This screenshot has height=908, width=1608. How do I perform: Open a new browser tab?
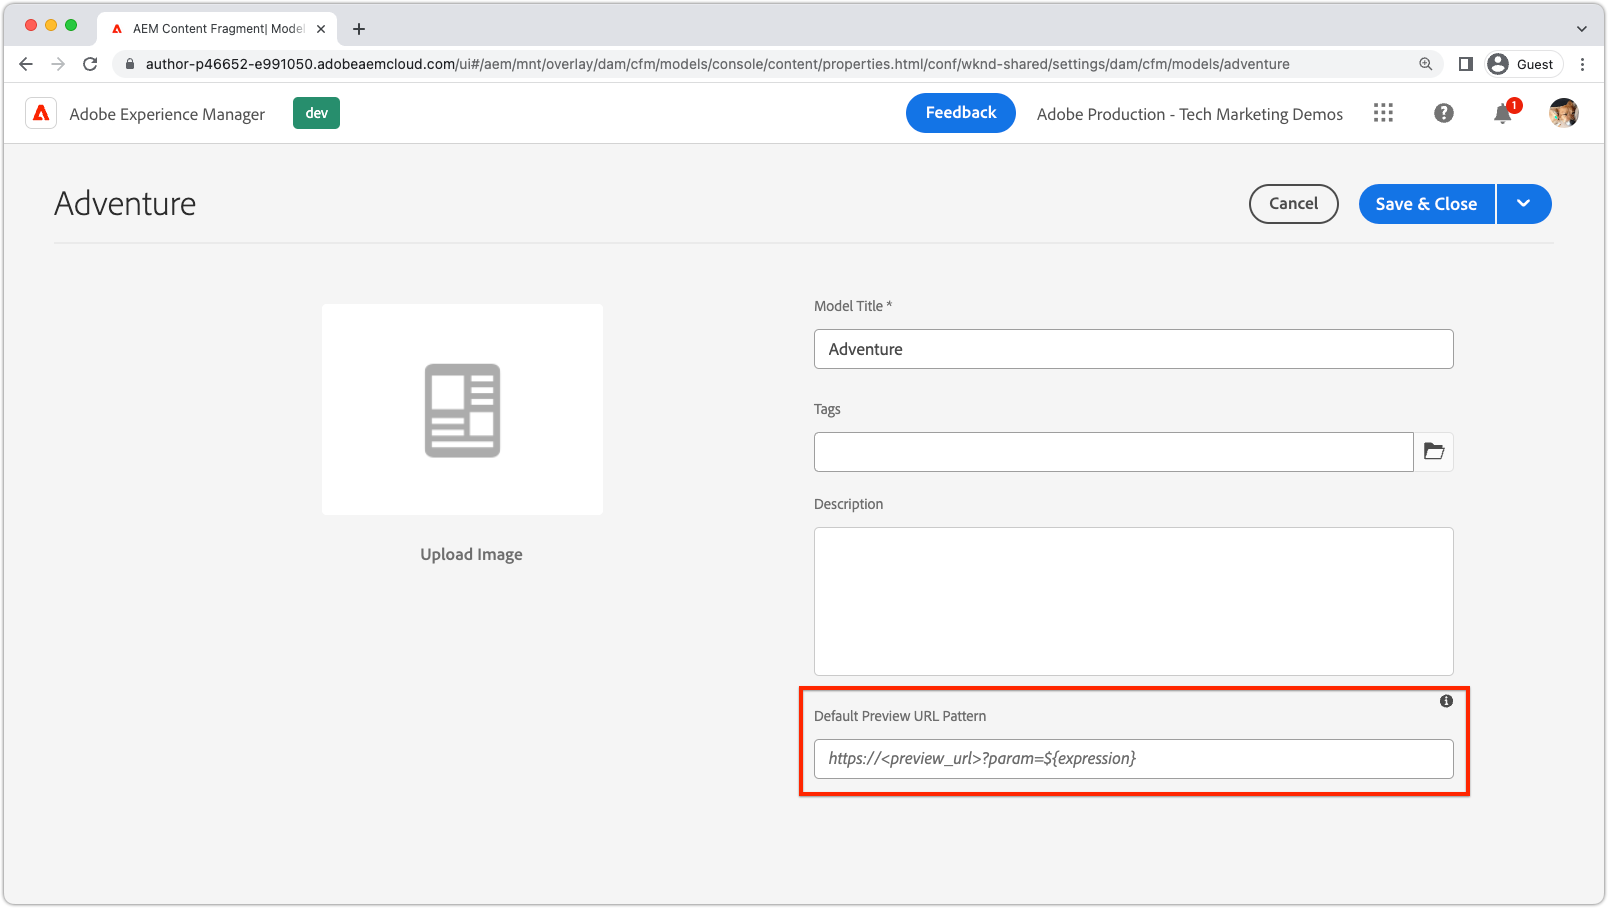tap(359, 29)
